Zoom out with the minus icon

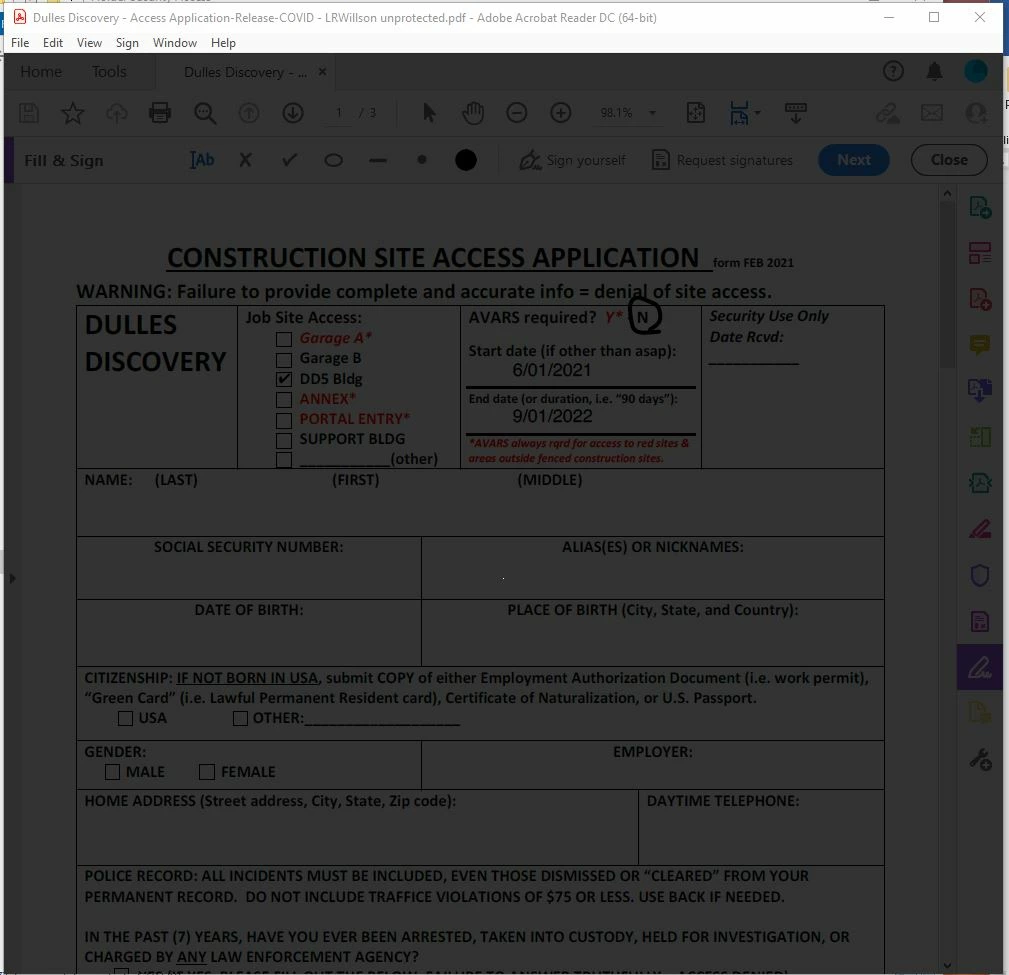click(x=517, y=113)
